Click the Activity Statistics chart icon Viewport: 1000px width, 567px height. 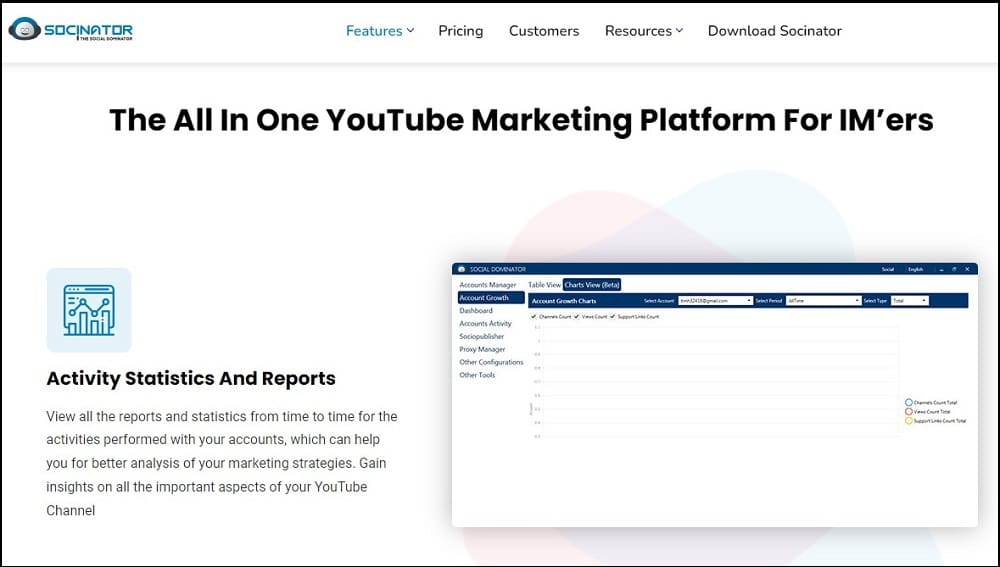(x=89, y=310)
